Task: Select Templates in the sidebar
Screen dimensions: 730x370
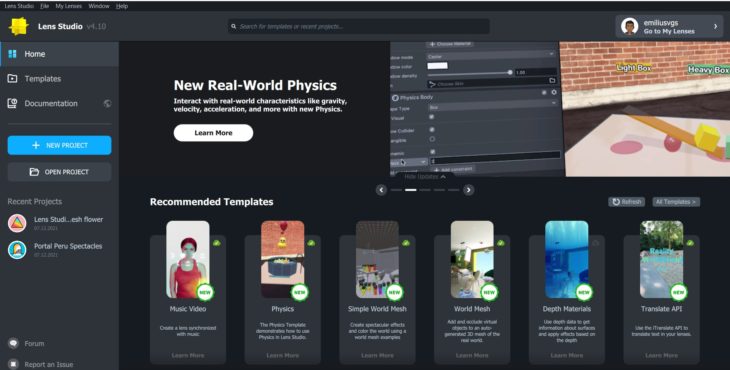Action: pos(60,79)
